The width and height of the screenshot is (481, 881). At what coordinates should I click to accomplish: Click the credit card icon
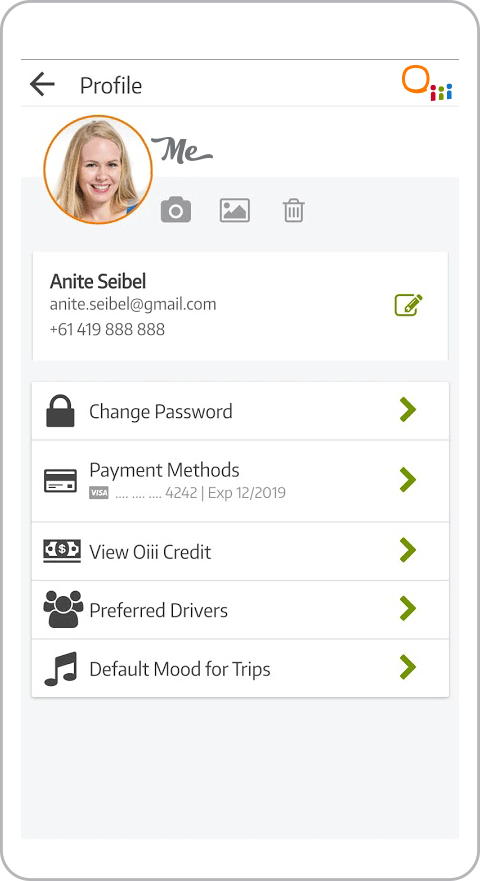coord(61,481)
